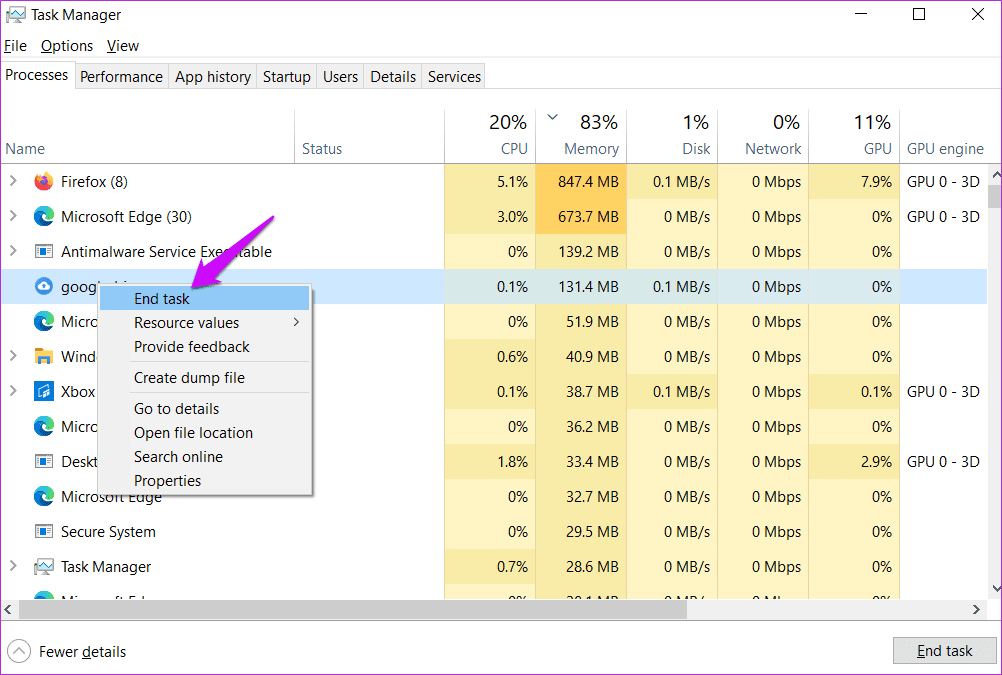Switch to the Users tab

click(341, 77)
